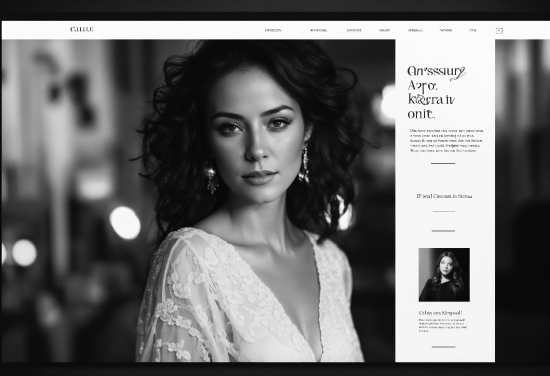
Task: Click the thin divider line under the centered link
Action: click(444, 212)
